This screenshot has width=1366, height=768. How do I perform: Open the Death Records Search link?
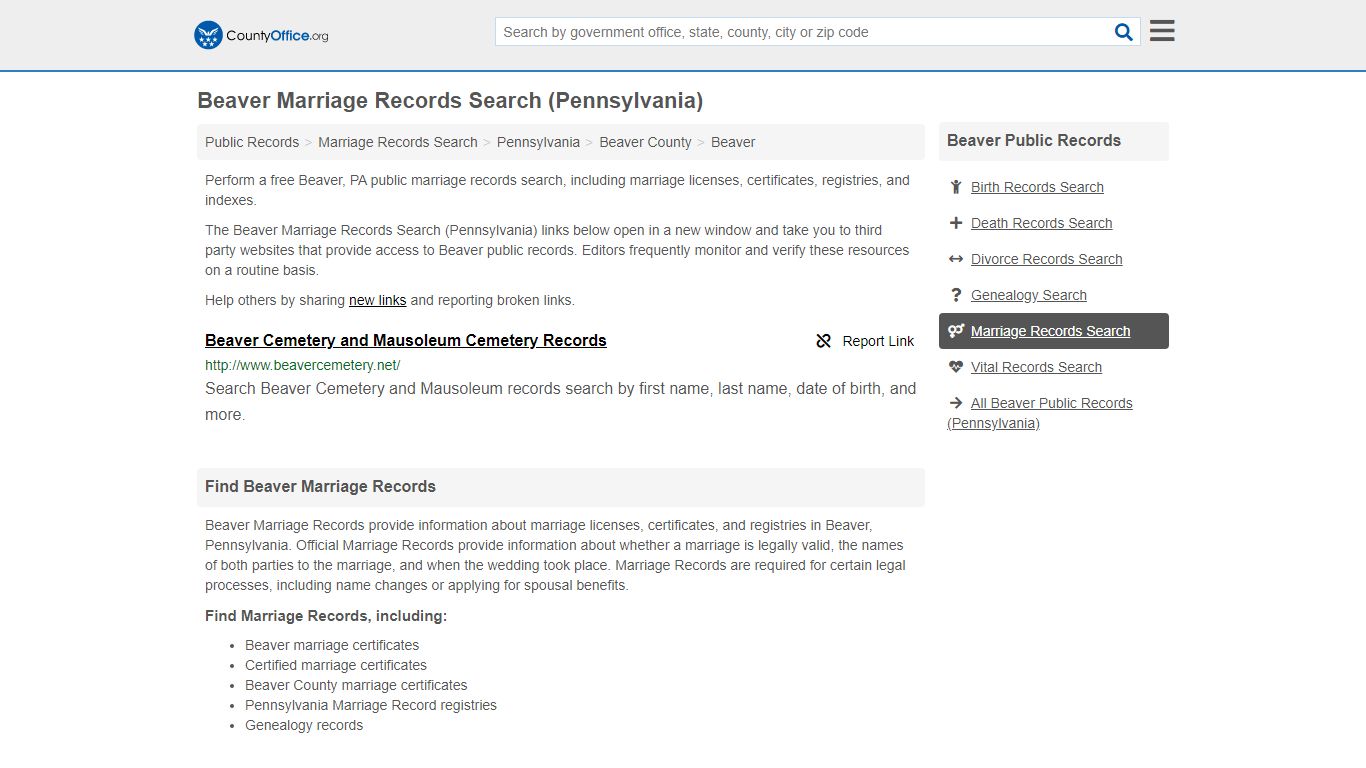[x=1041, y=223]
